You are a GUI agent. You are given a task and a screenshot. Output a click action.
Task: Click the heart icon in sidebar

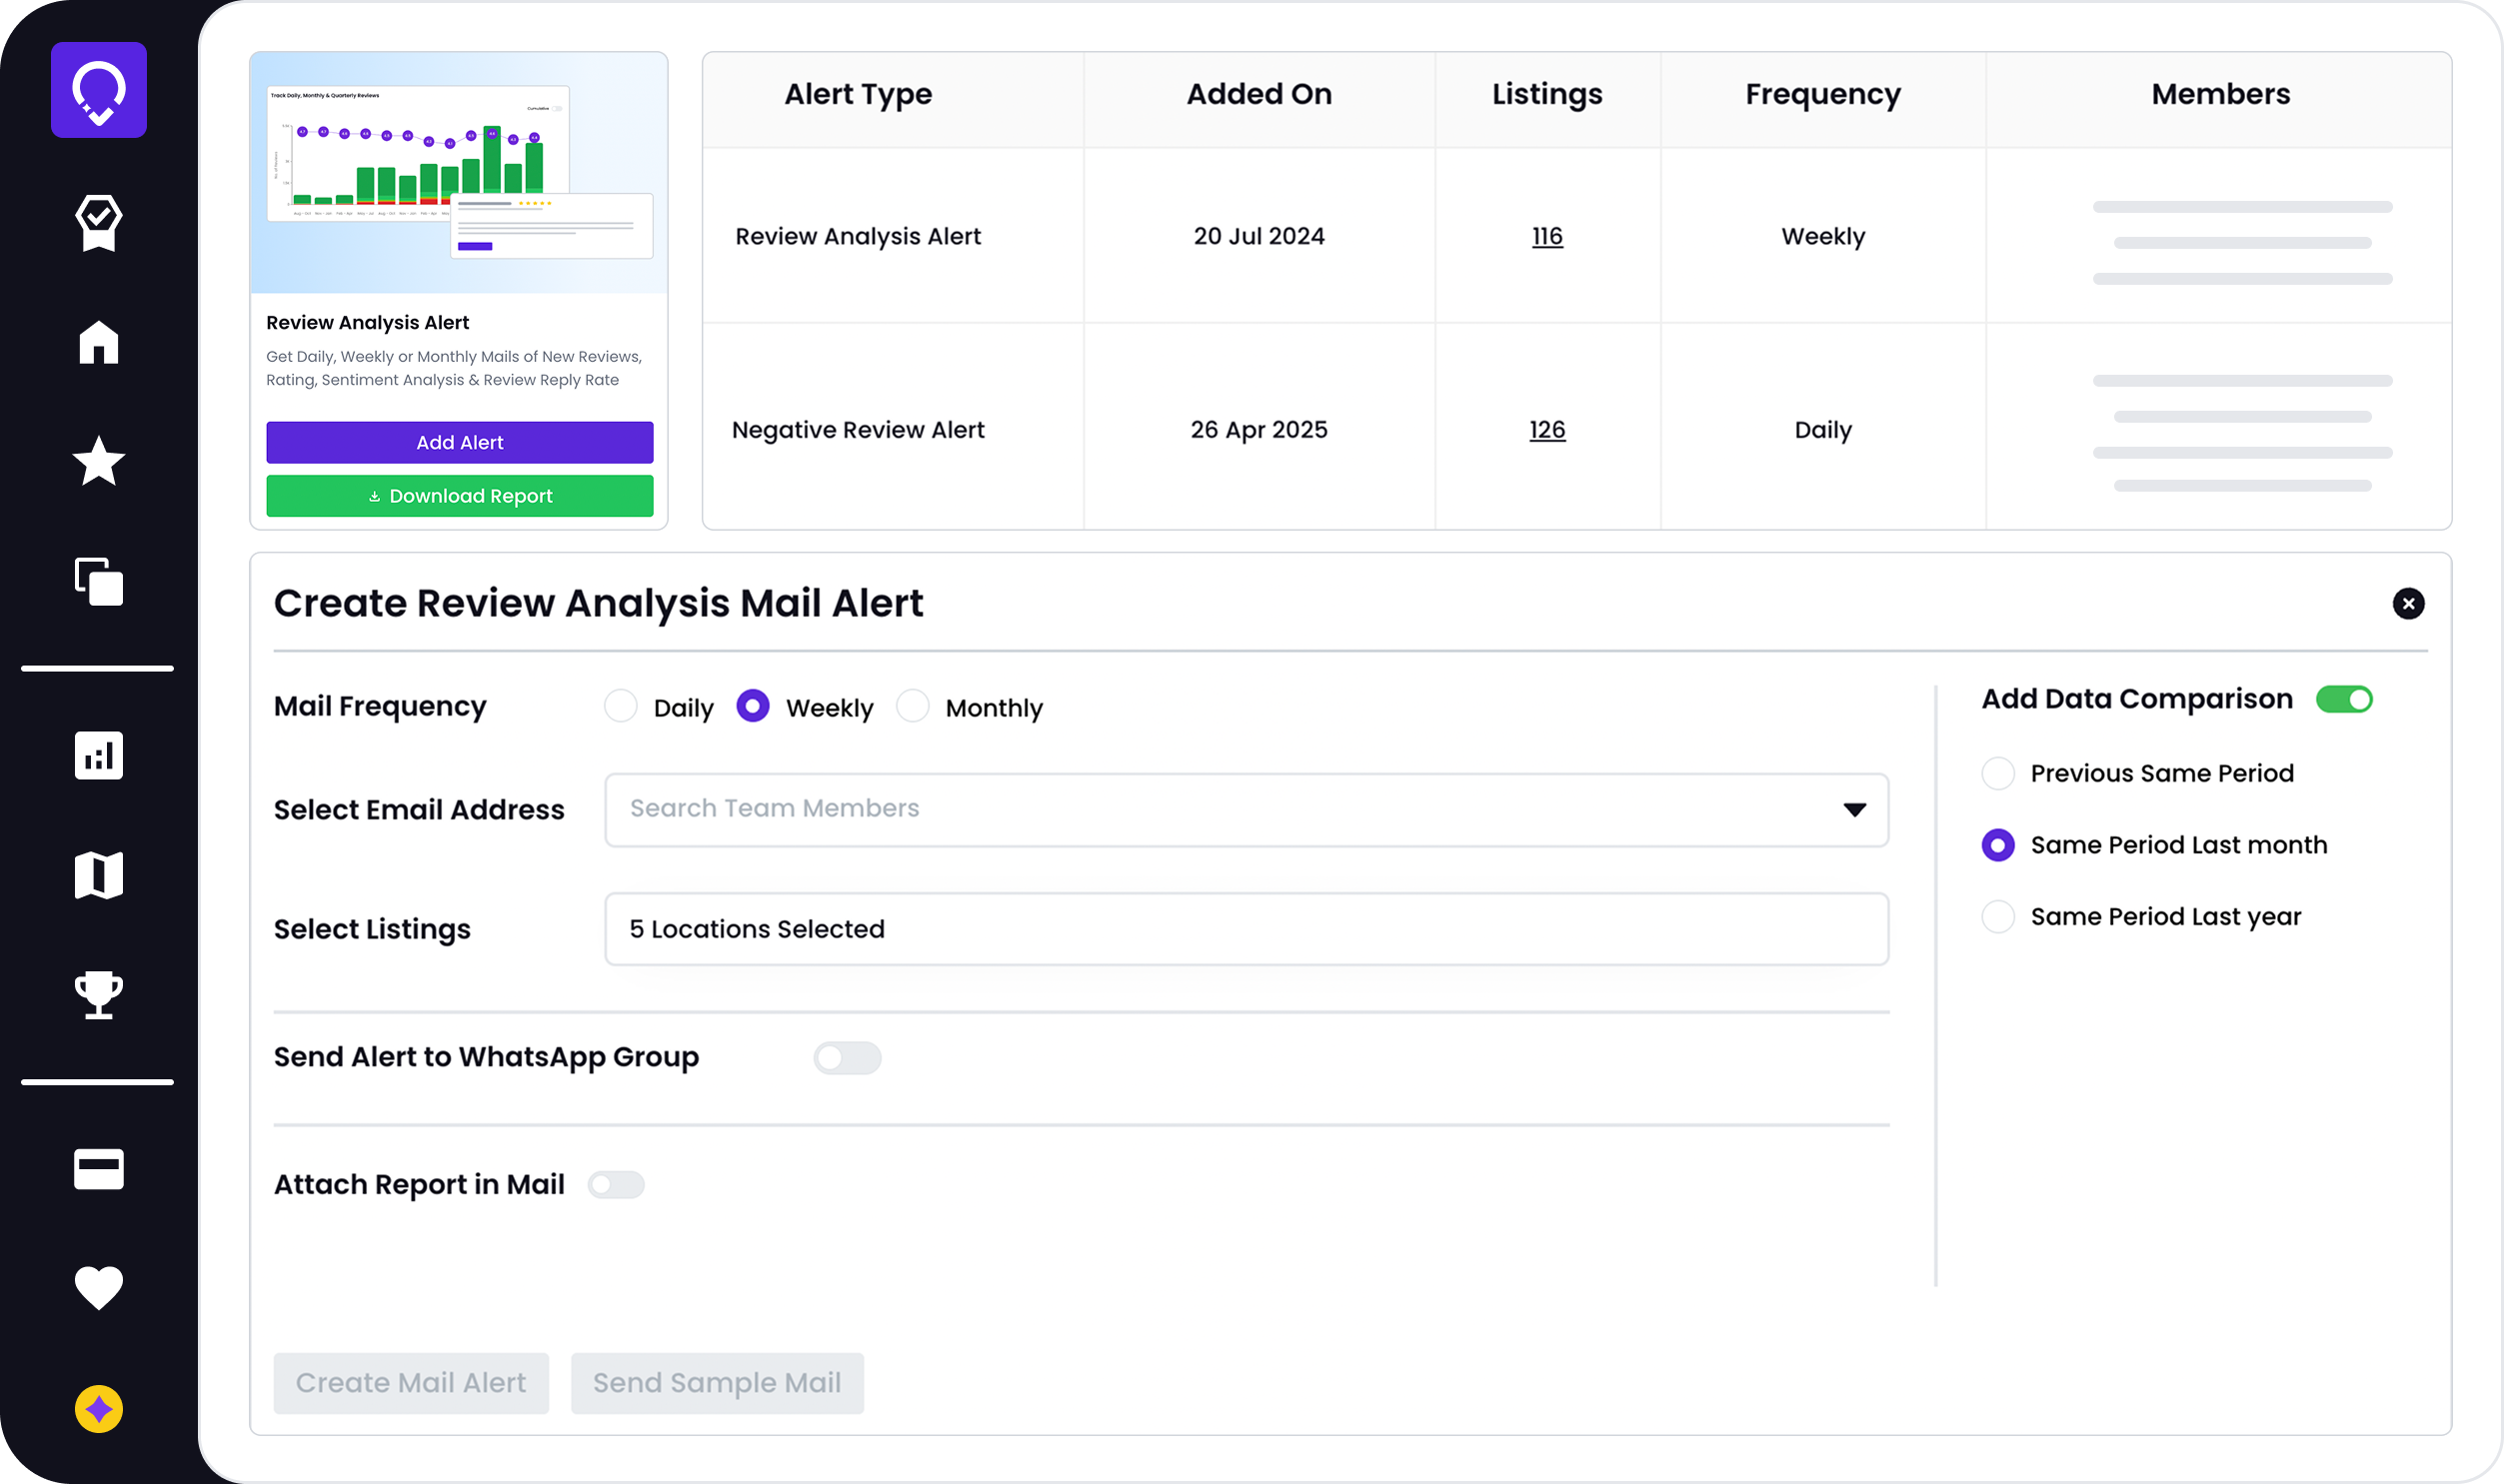[x=98, y=1287]
